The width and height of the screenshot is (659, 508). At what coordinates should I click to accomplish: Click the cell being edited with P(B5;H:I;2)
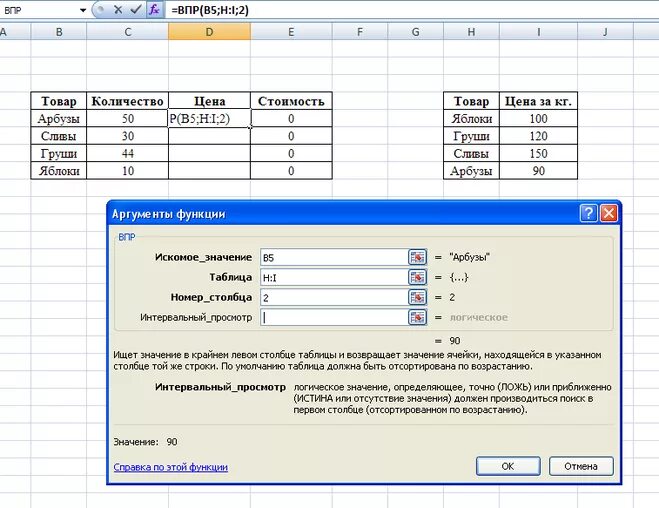(209, 119)
